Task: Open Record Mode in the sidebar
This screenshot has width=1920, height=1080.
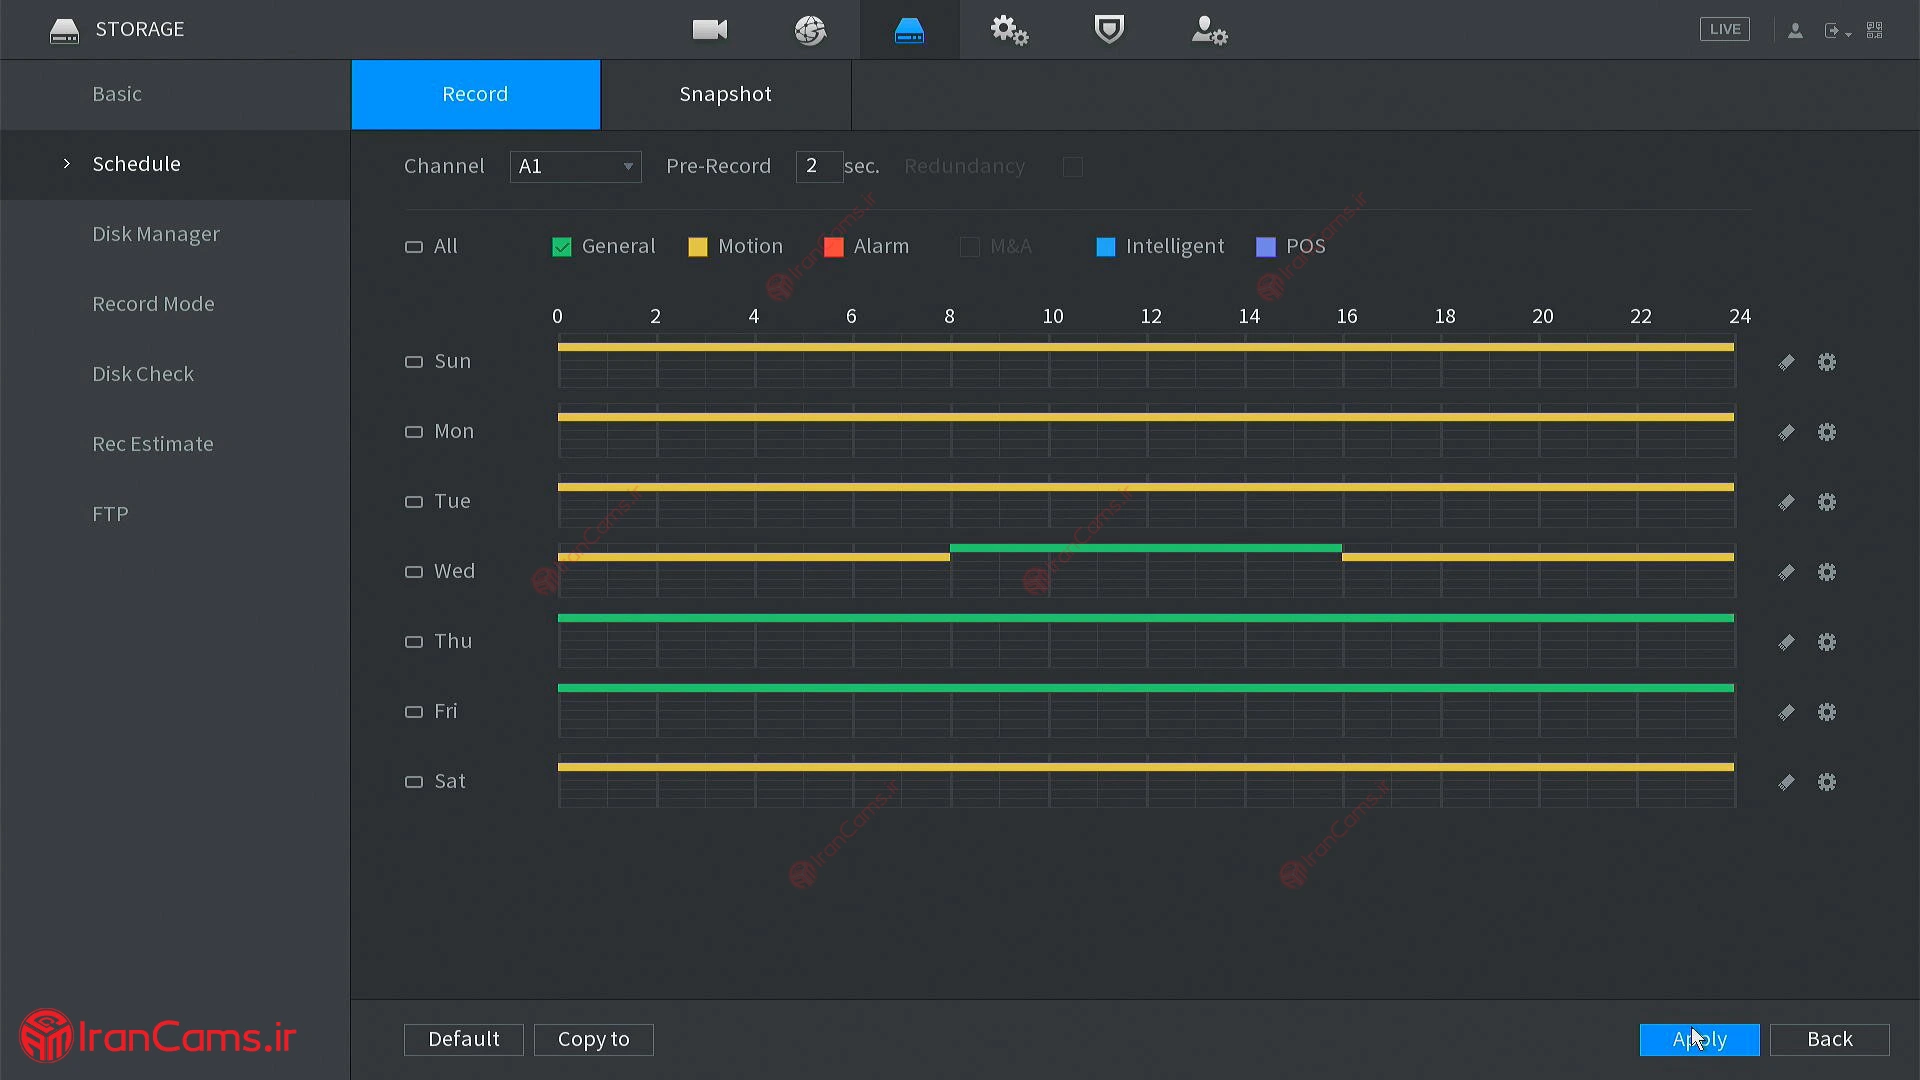Action: [x=153, y=304]
